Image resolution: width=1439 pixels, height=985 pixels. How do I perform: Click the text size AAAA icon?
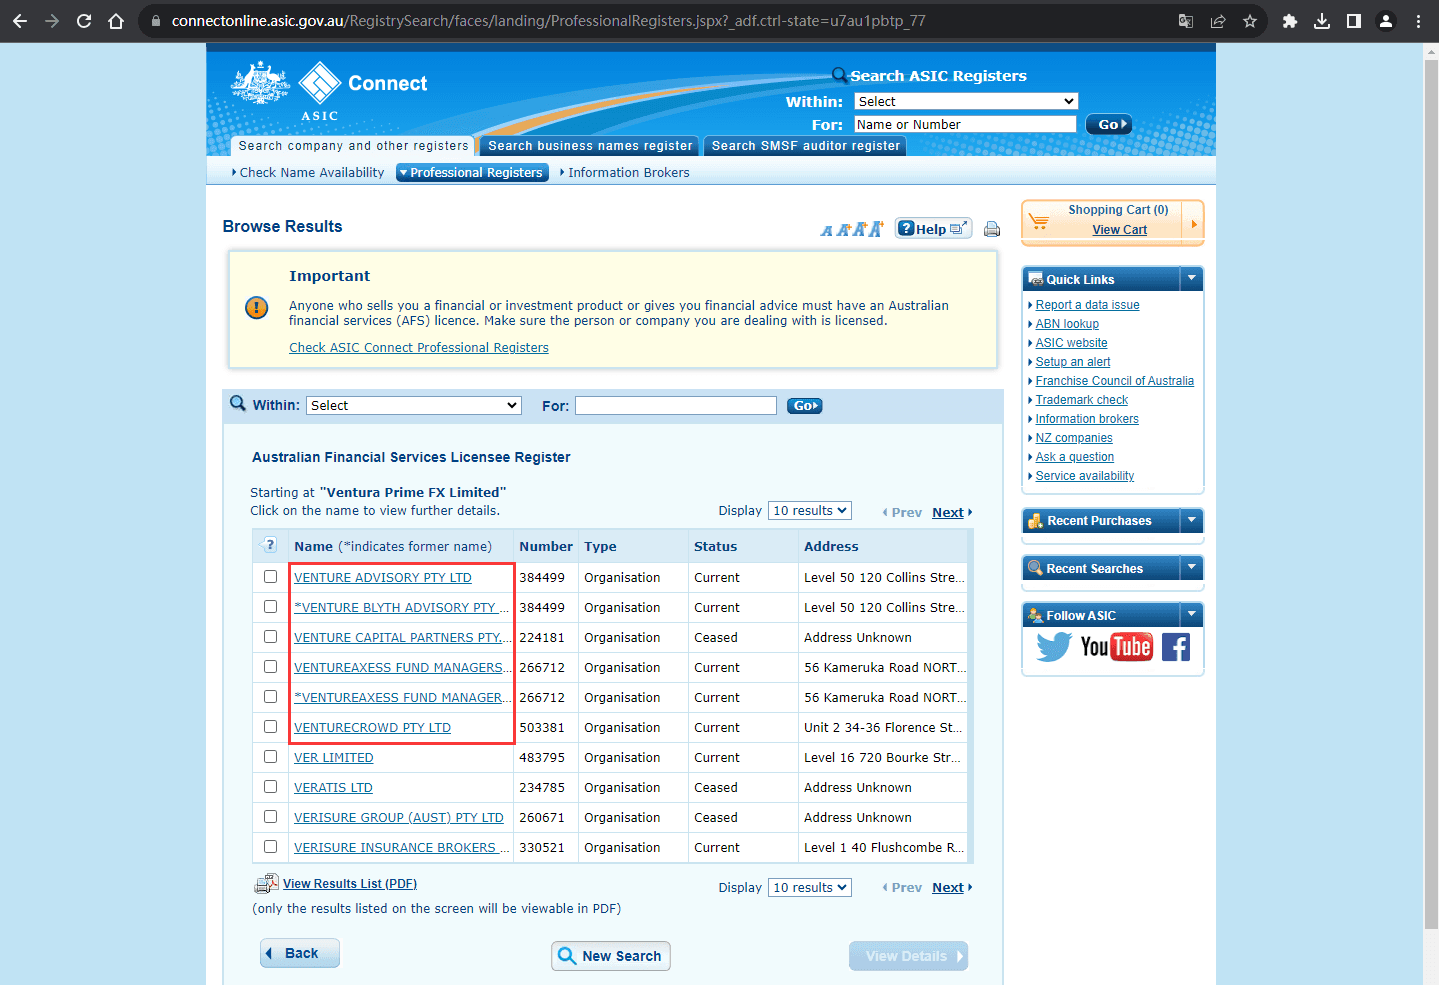click(x=852, y=229)
